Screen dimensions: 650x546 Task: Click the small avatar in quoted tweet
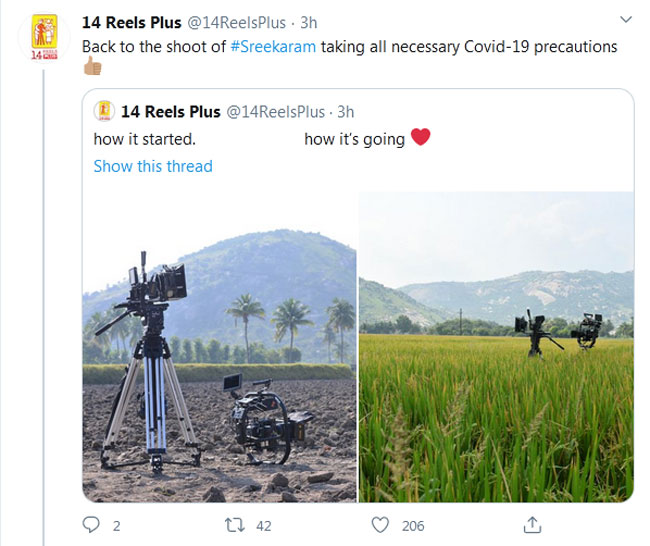104,111
